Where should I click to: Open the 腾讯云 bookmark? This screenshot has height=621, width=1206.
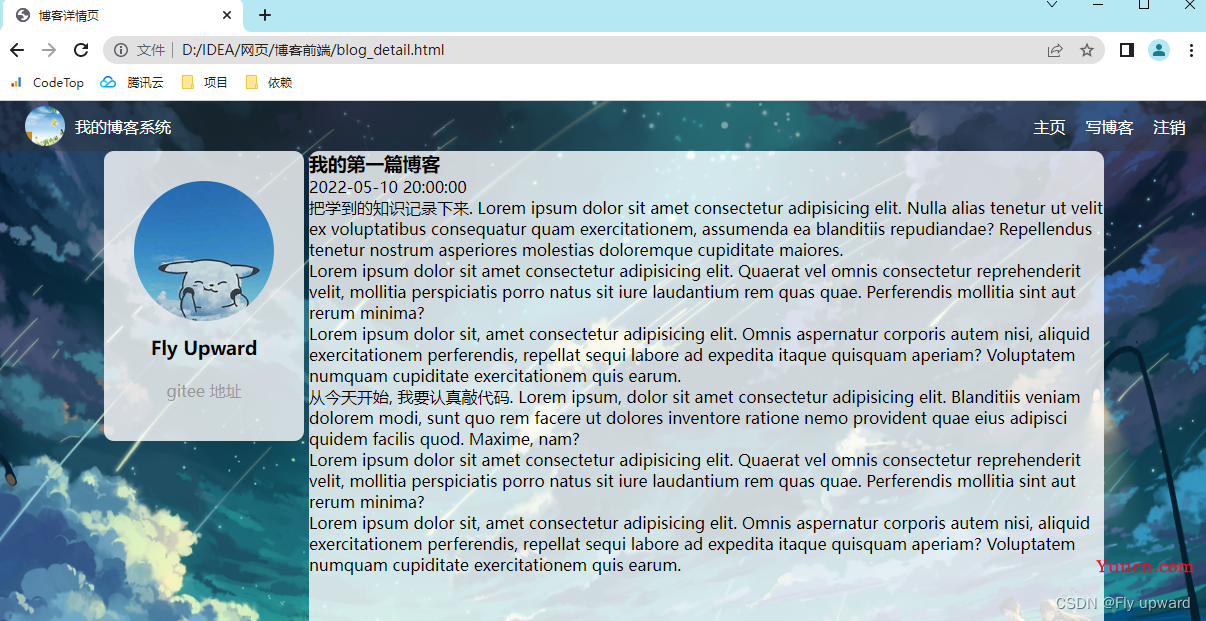132,83
